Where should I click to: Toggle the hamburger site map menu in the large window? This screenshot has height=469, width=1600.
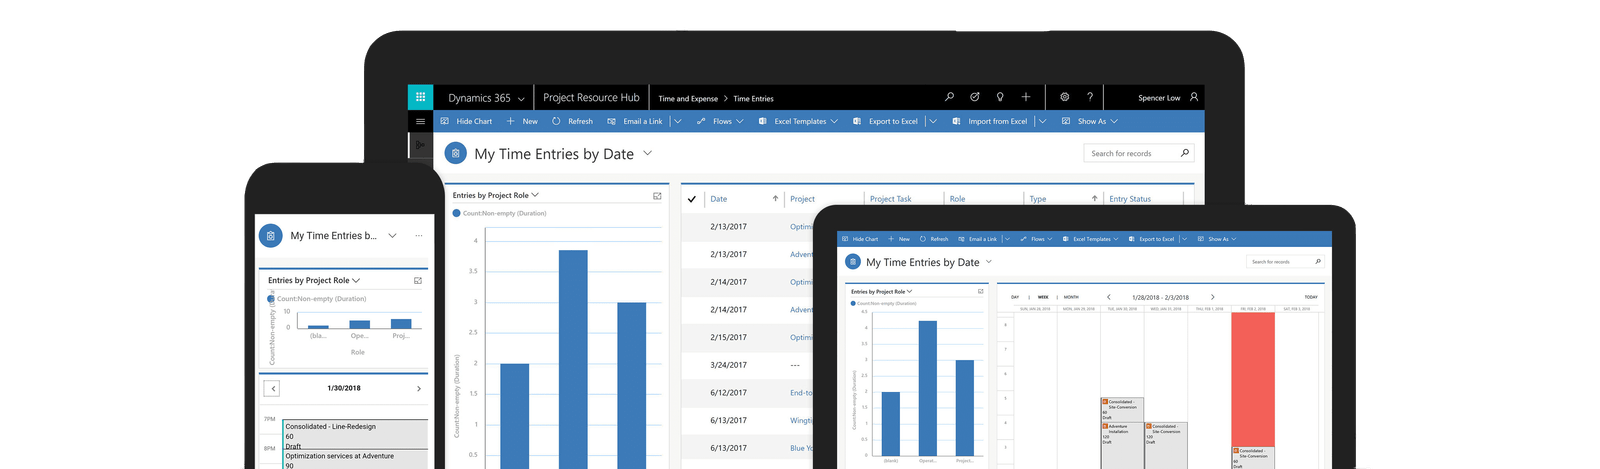[x=420, y=121]
